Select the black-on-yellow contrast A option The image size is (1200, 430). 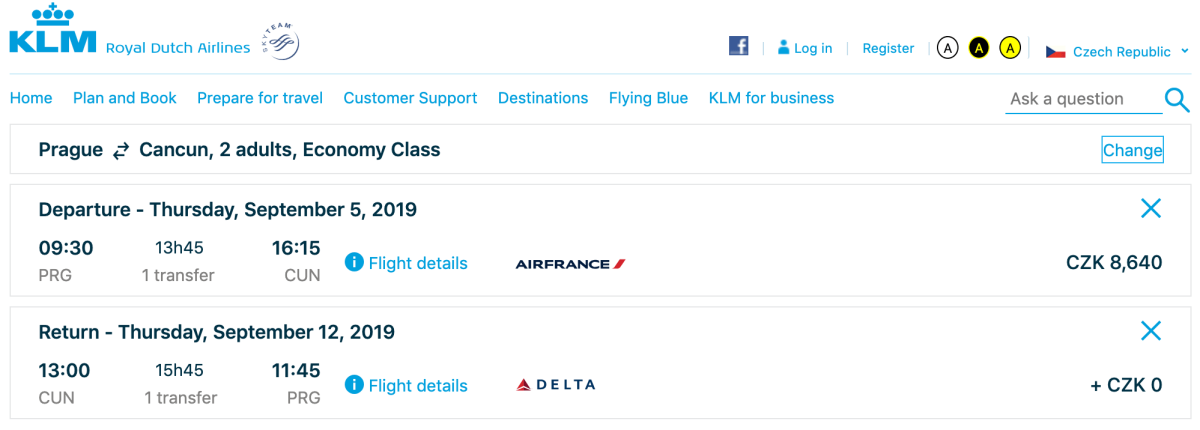[979, 48]
